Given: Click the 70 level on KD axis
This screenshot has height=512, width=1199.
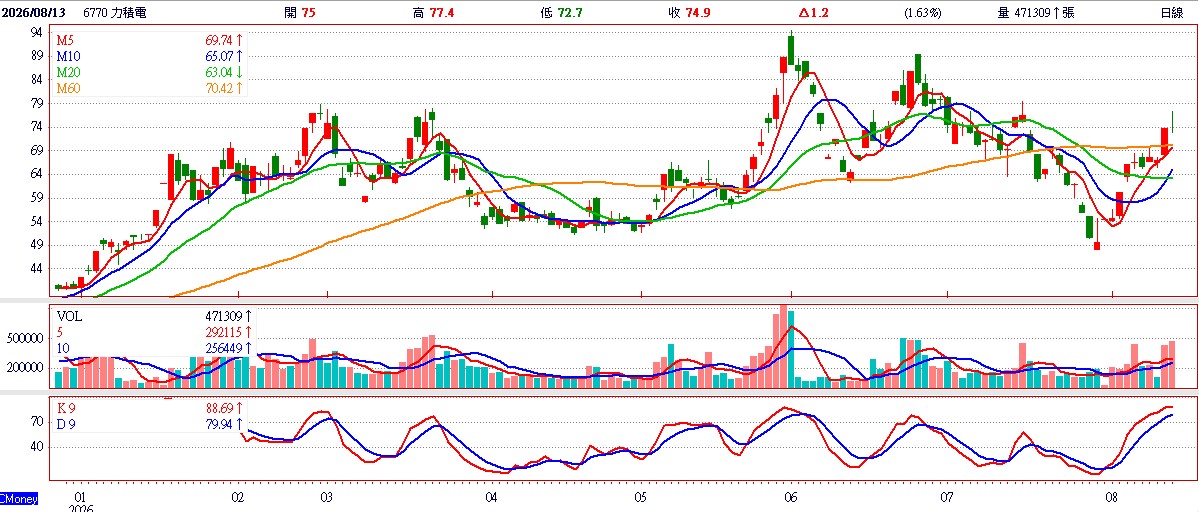Looking at the screenshot, I should click(37, 421).
